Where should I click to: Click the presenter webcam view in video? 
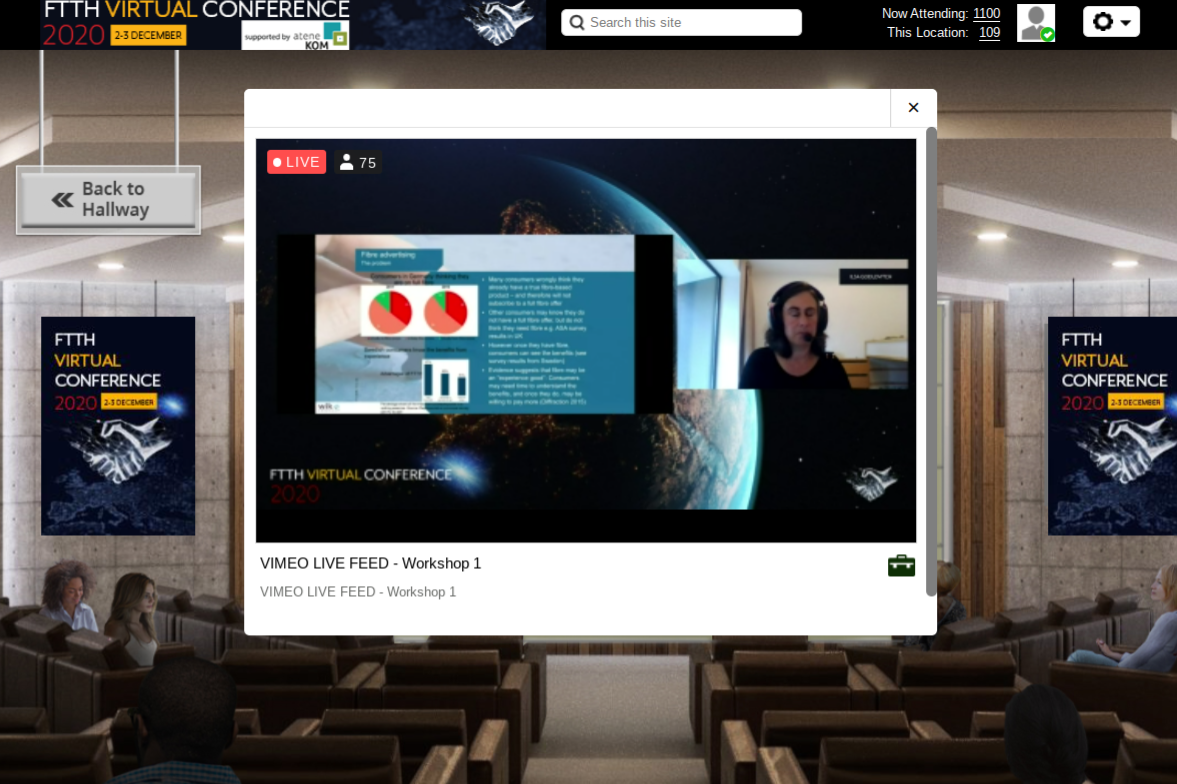[792, 324]
